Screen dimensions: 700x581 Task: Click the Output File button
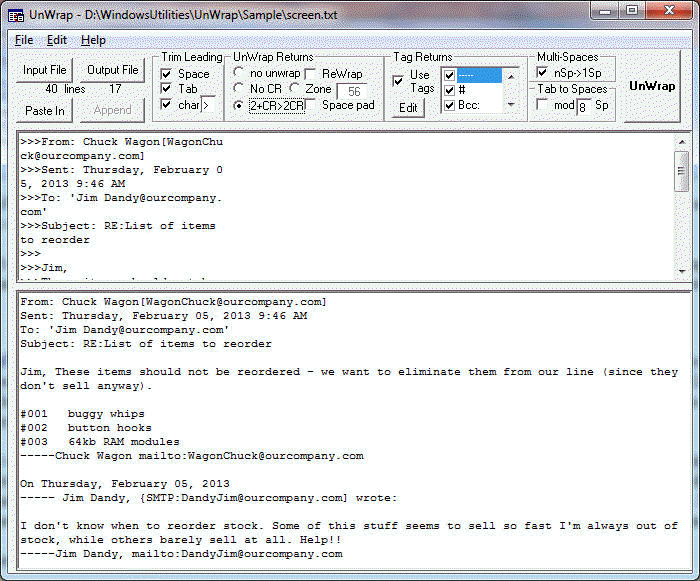[112, 70]
